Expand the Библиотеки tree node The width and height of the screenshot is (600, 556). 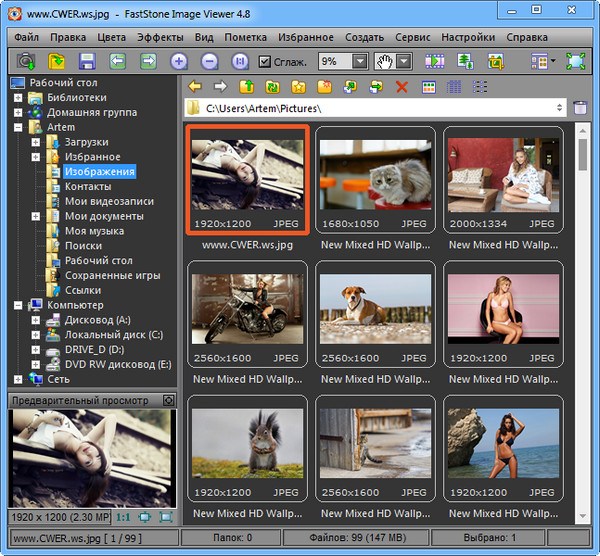(x=18, y=98)
